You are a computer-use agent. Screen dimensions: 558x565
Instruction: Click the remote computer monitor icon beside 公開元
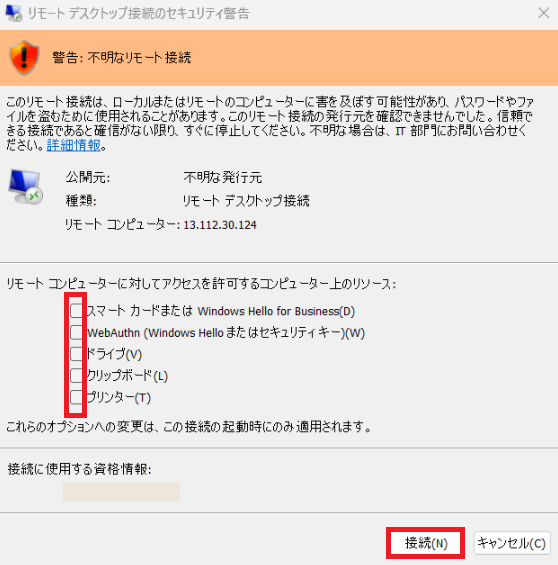point(25,187)
